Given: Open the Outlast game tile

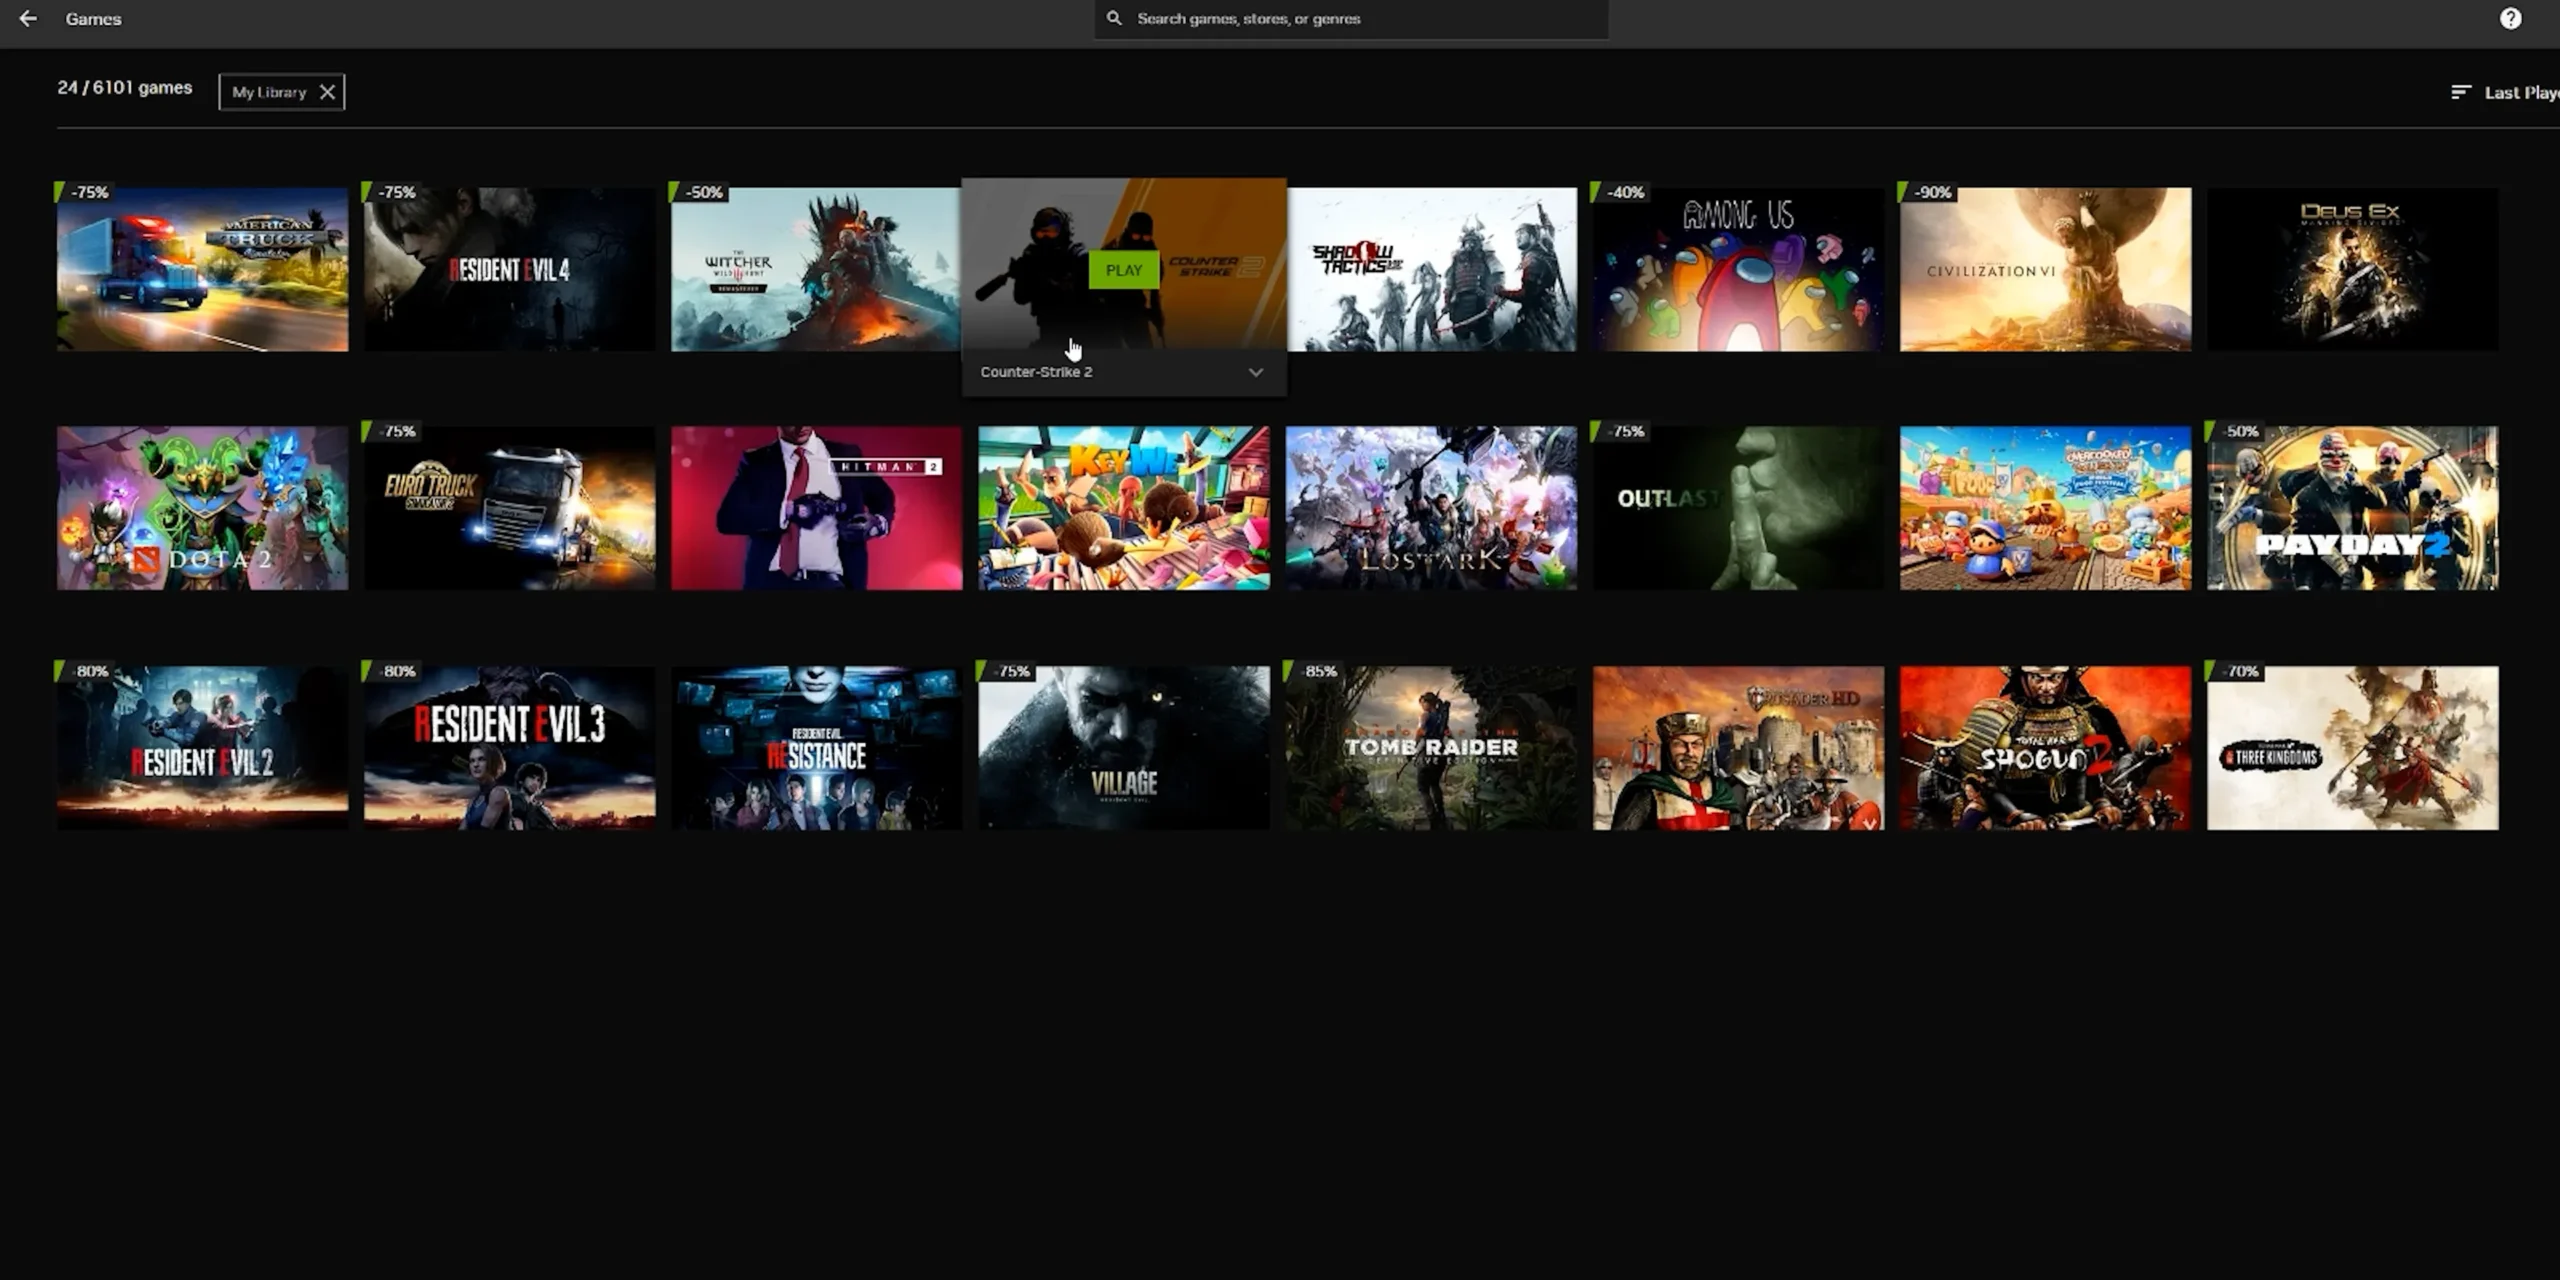Looking at the screenshot, I should point(1738,508).
